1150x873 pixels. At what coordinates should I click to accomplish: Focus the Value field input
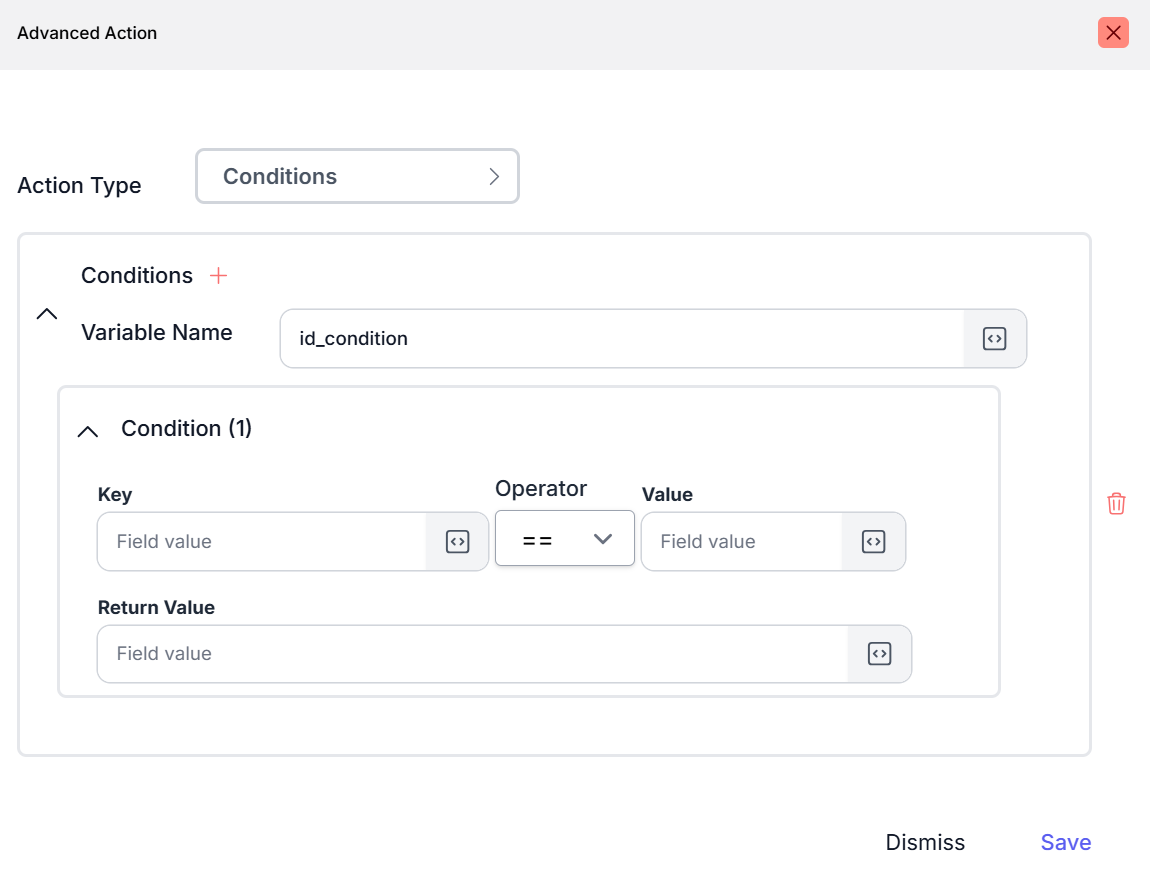click(x=741, y=542)
